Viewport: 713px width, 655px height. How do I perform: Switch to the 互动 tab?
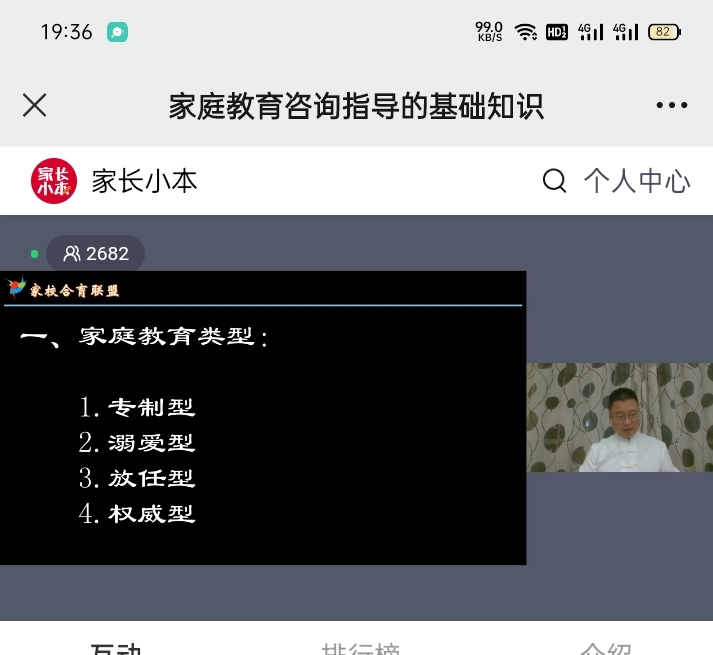tap(116, 648)
